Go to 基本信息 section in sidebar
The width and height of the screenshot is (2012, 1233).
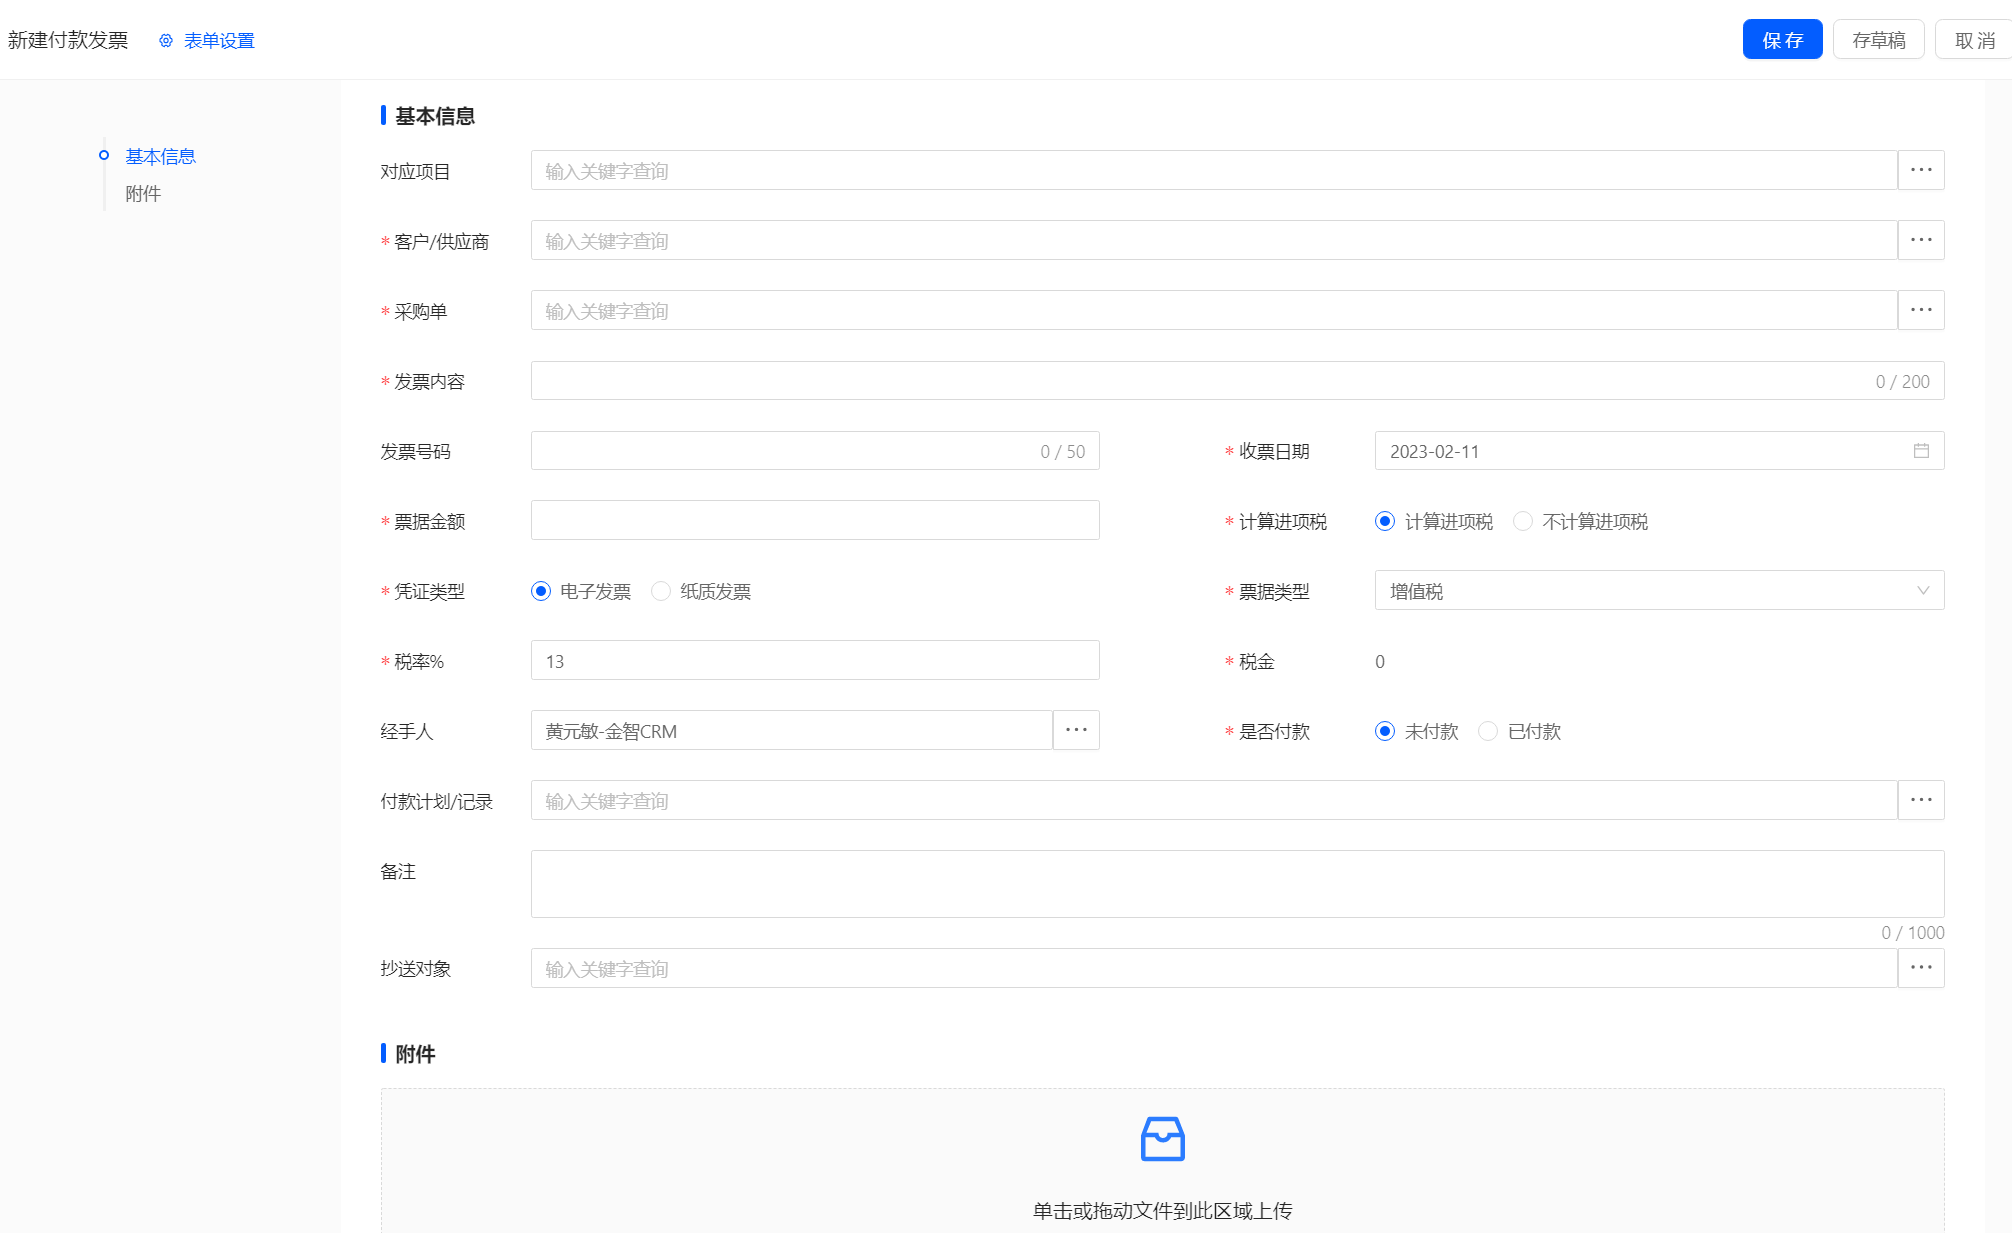(160, 156)
